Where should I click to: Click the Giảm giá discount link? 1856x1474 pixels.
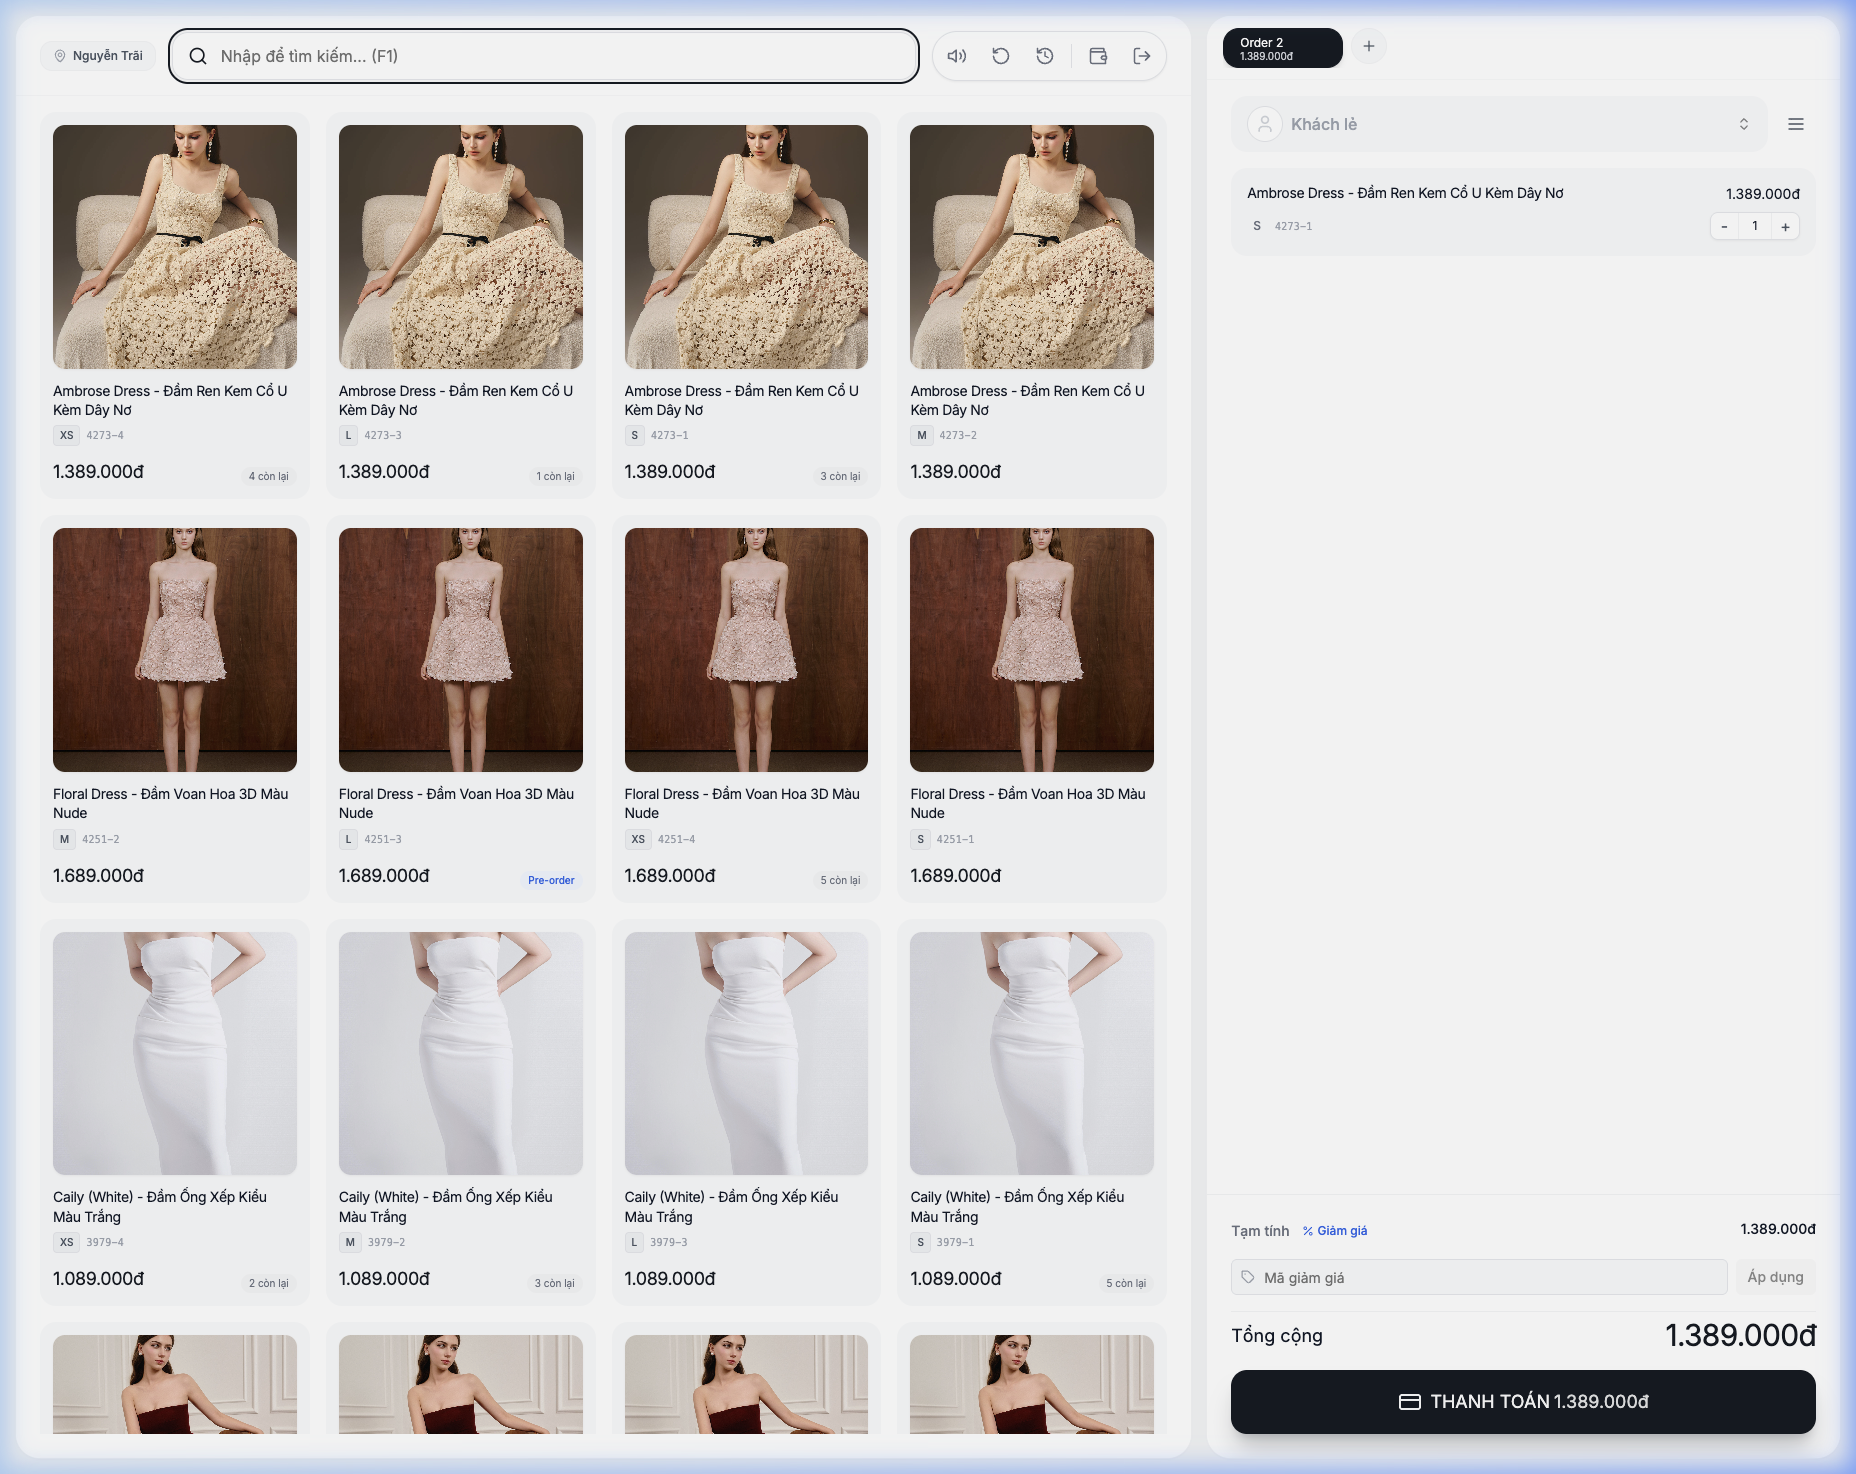[x=1334, y=1231]
